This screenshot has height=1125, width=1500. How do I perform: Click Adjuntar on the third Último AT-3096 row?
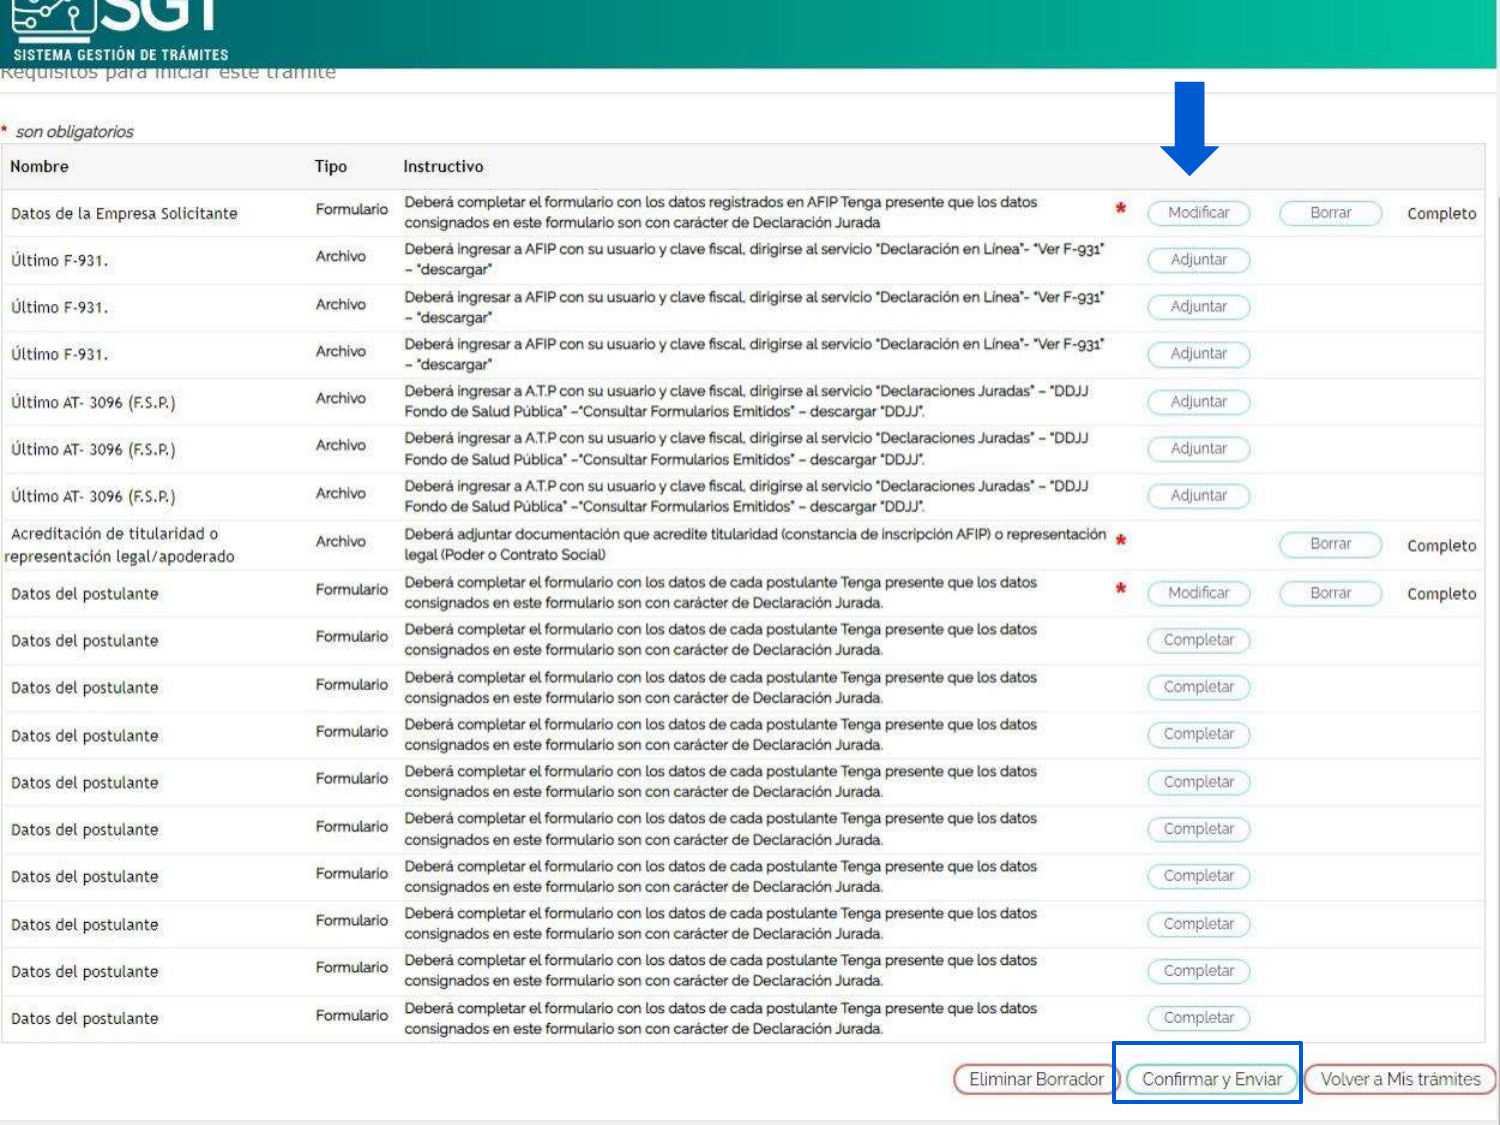click(1198, 496)
